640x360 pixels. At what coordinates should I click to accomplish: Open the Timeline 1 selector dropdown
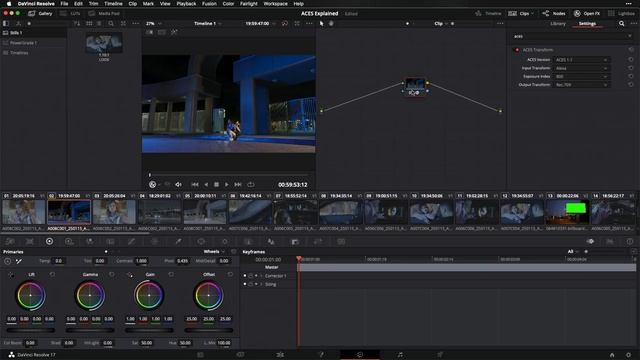[207, 24]
